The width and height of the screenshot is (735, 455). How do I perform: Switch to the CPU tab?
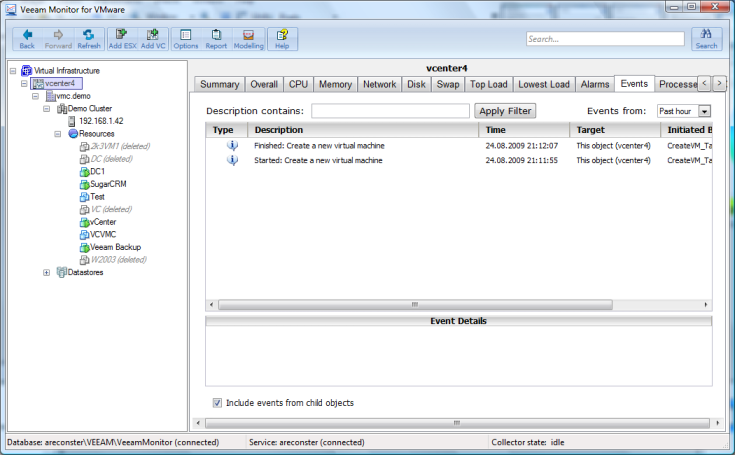pyautogui.click(x=298, y=85)
